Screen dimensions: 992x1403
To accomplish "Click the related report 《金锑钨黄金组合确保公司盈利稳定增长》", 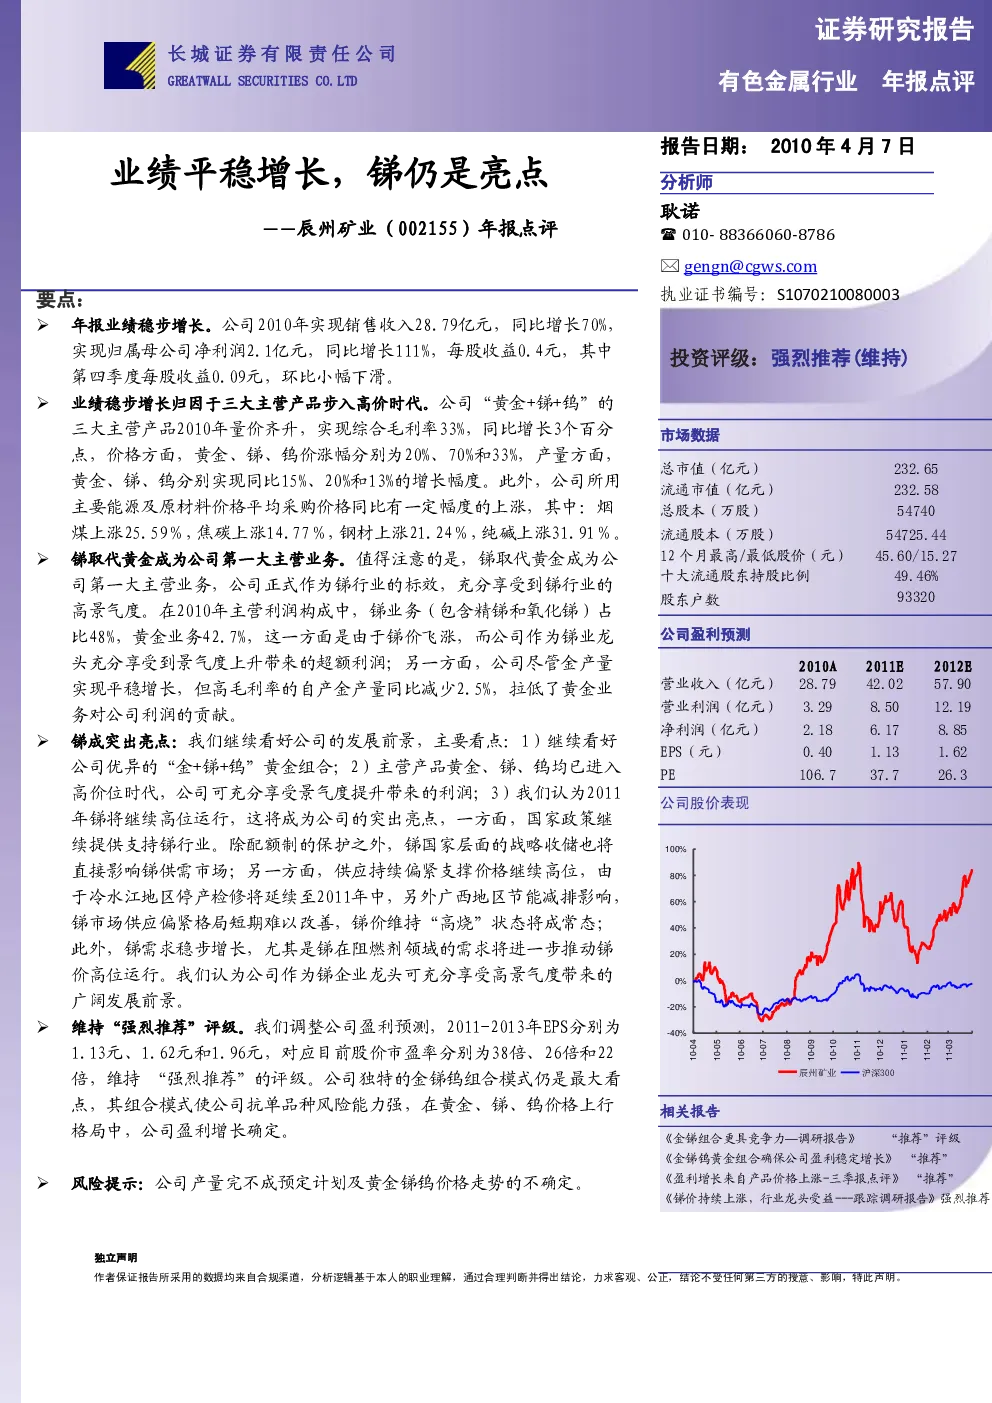I will [778, 1158].
